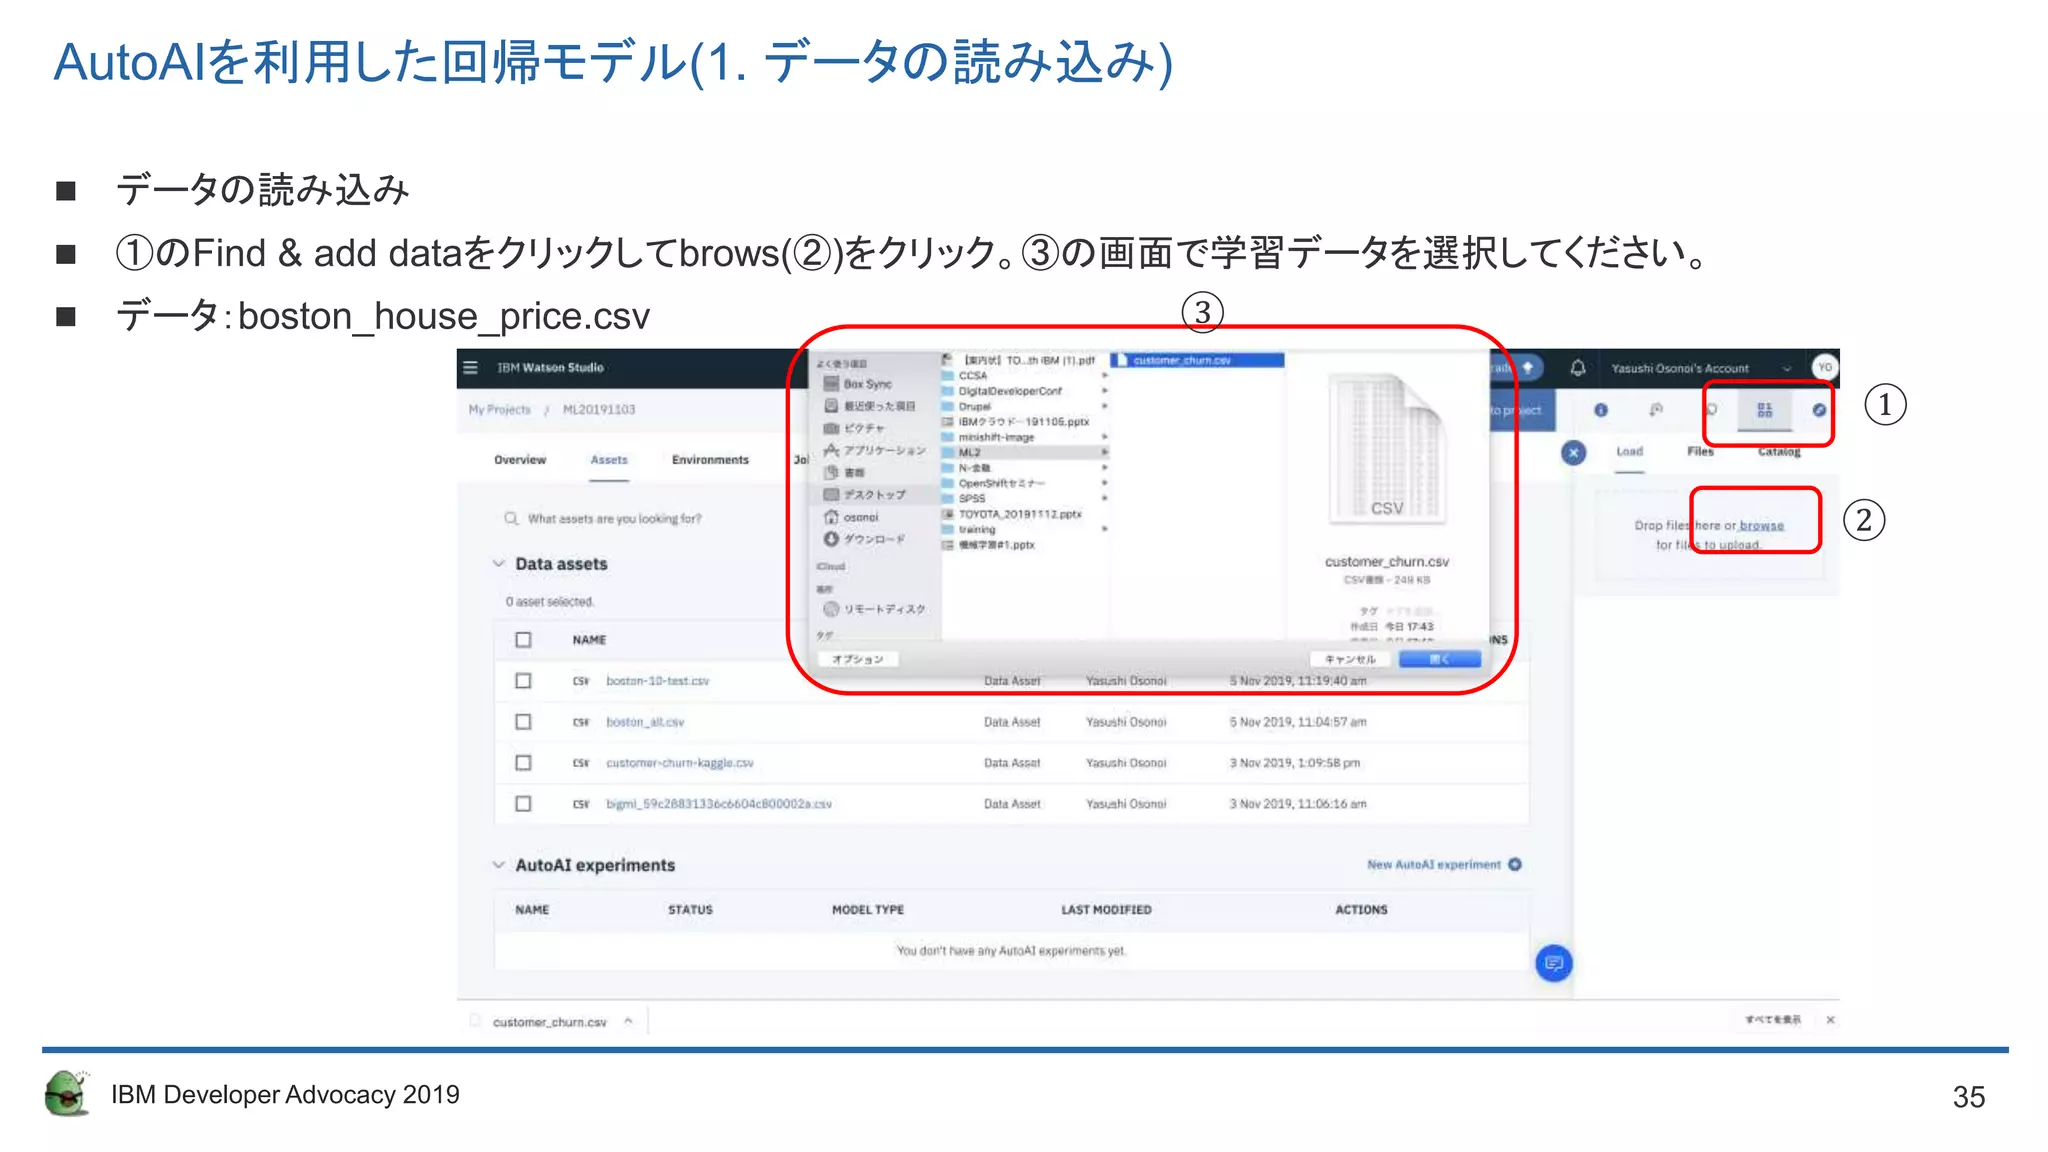The height and width of the screenshot is (1152, 2048).
Task: Check the boston_alt.csv row checkbox
Action: tap(523, 722)
